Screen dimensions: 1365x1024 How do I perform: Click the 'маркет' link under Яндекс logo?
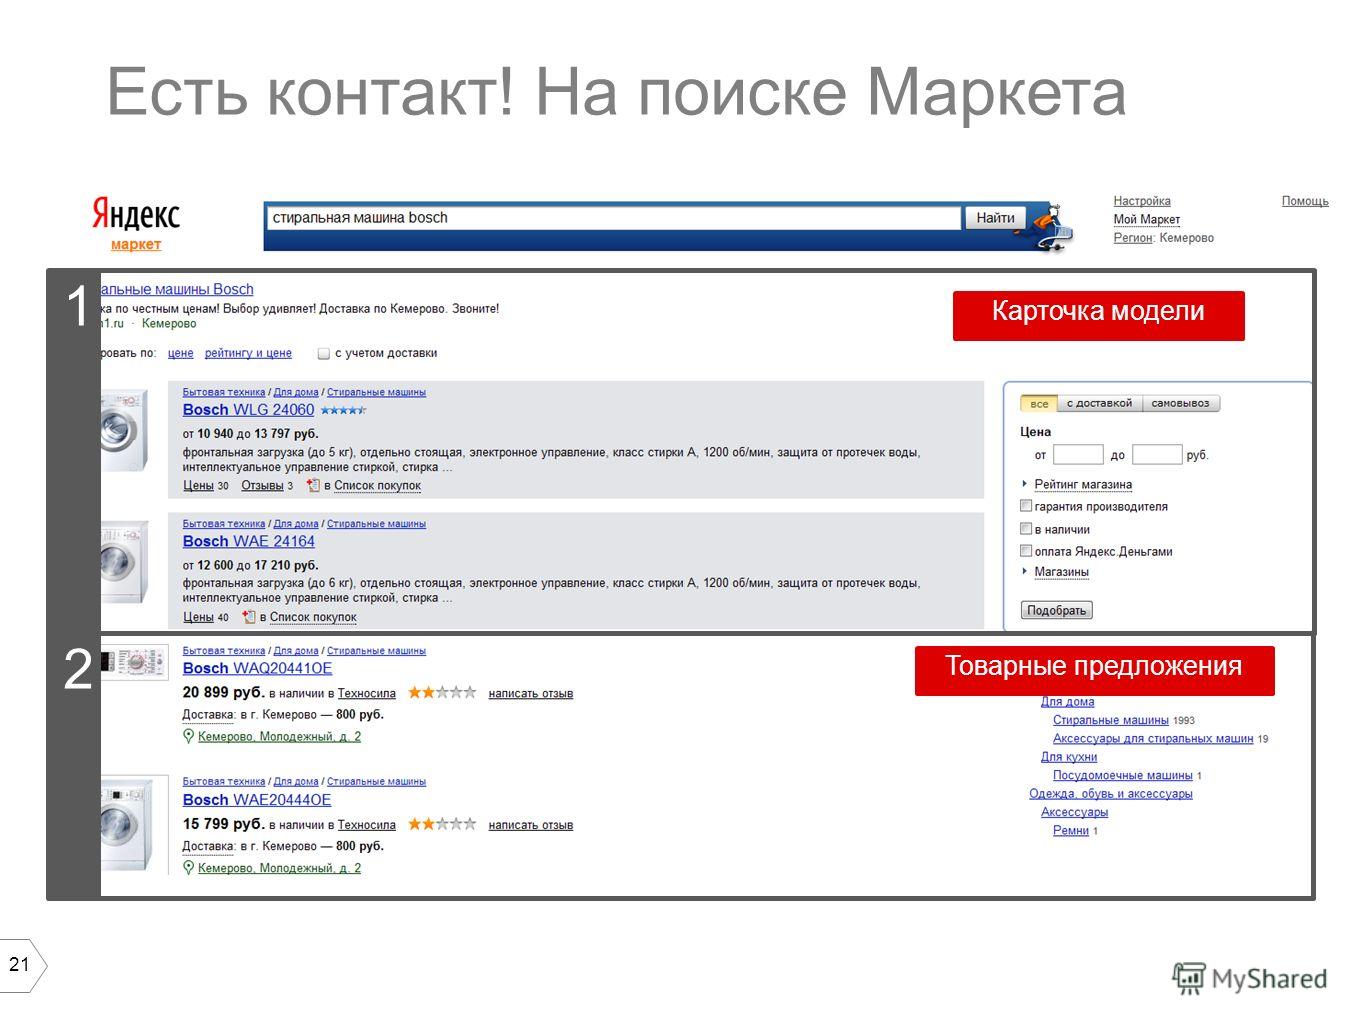[136, 245]
